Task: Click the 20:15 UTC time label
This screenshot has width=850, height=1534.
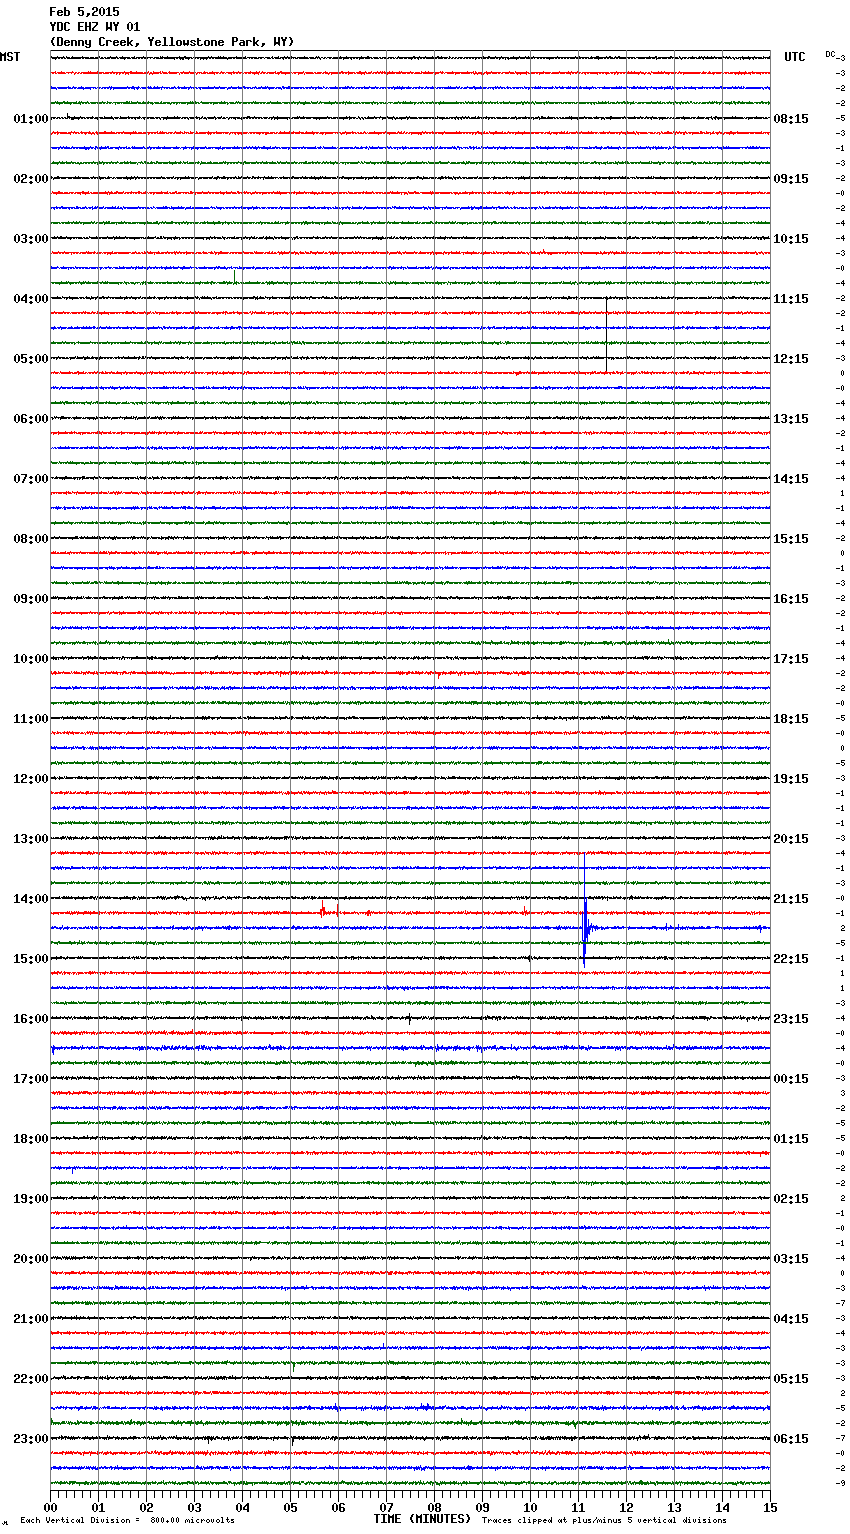Action: point(791,839)
